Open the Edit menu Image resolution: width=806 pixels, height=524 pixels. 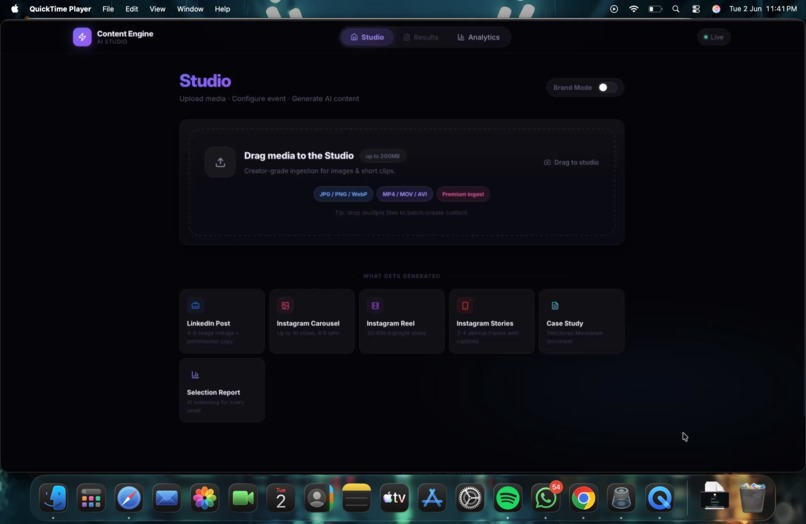(132, 9)
